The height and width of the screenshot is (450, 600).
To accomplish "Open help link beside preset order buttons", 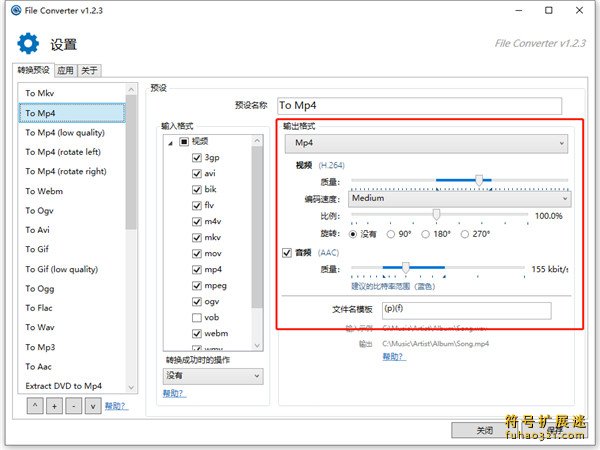I will (x=116, y=406).
